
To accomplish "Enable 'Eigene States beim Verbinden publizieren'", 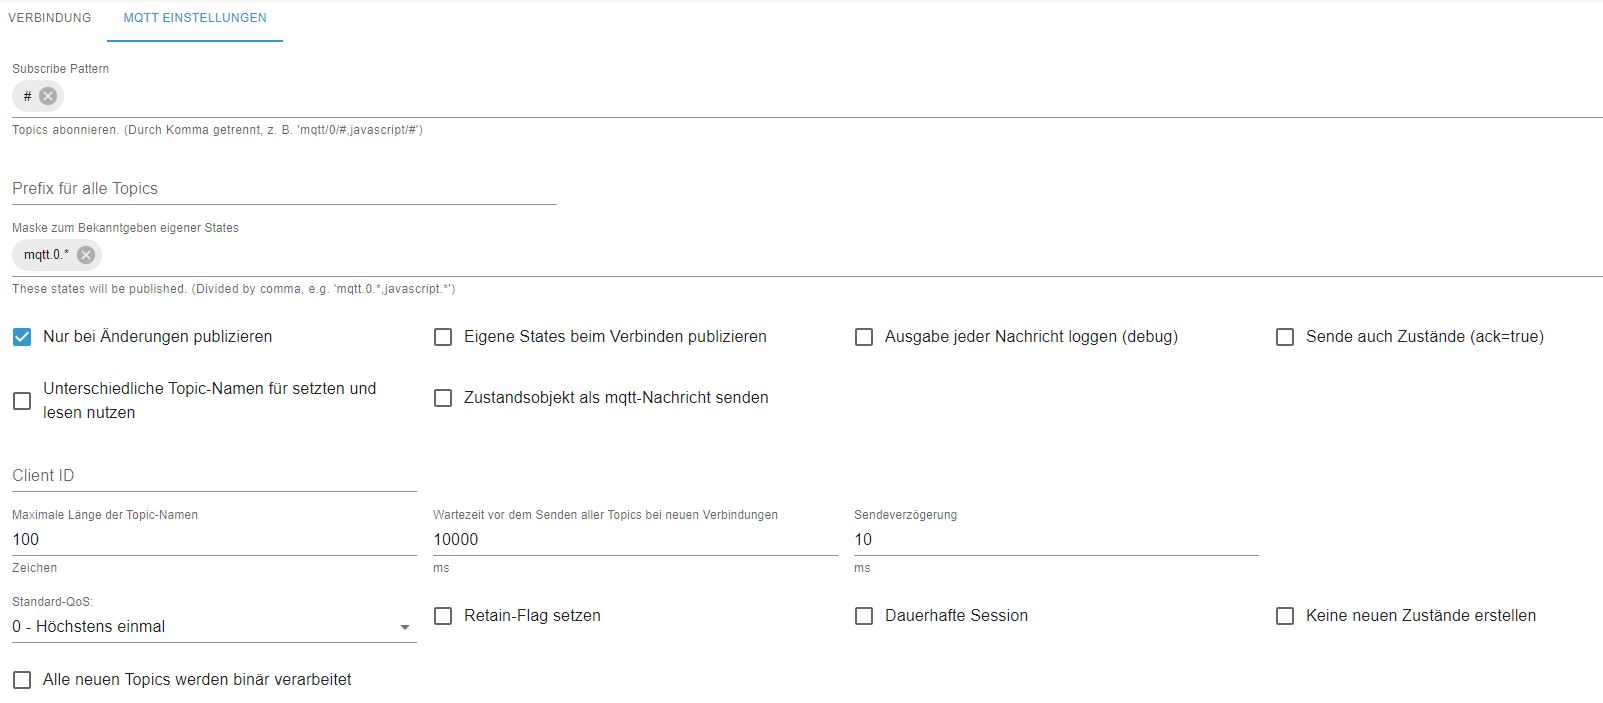I will pyautogui.click(x=443, y=337).
